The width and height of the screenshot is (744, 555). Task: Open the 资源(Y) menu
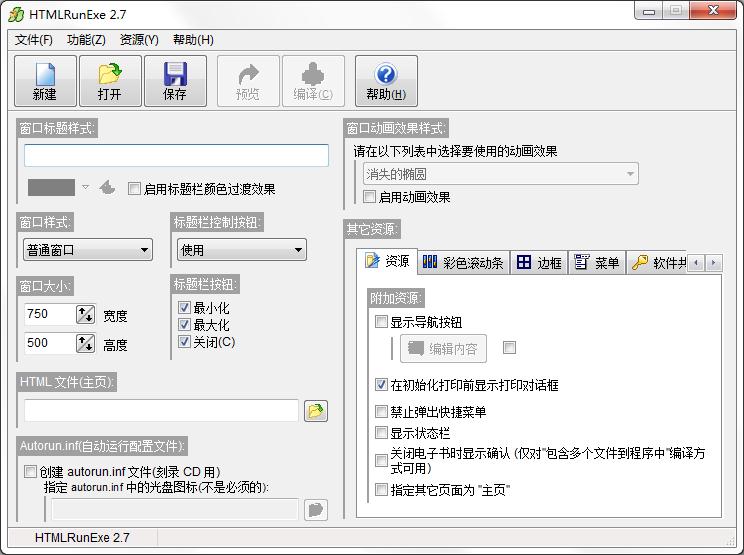point(139,40)
